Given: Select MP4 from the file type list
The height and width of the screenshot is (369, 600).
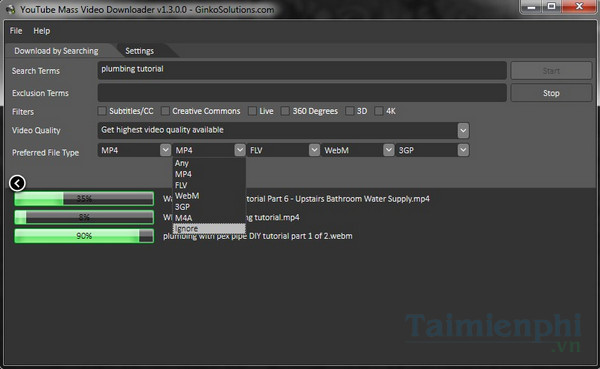Looking at the screenshot, I should 209,174.
